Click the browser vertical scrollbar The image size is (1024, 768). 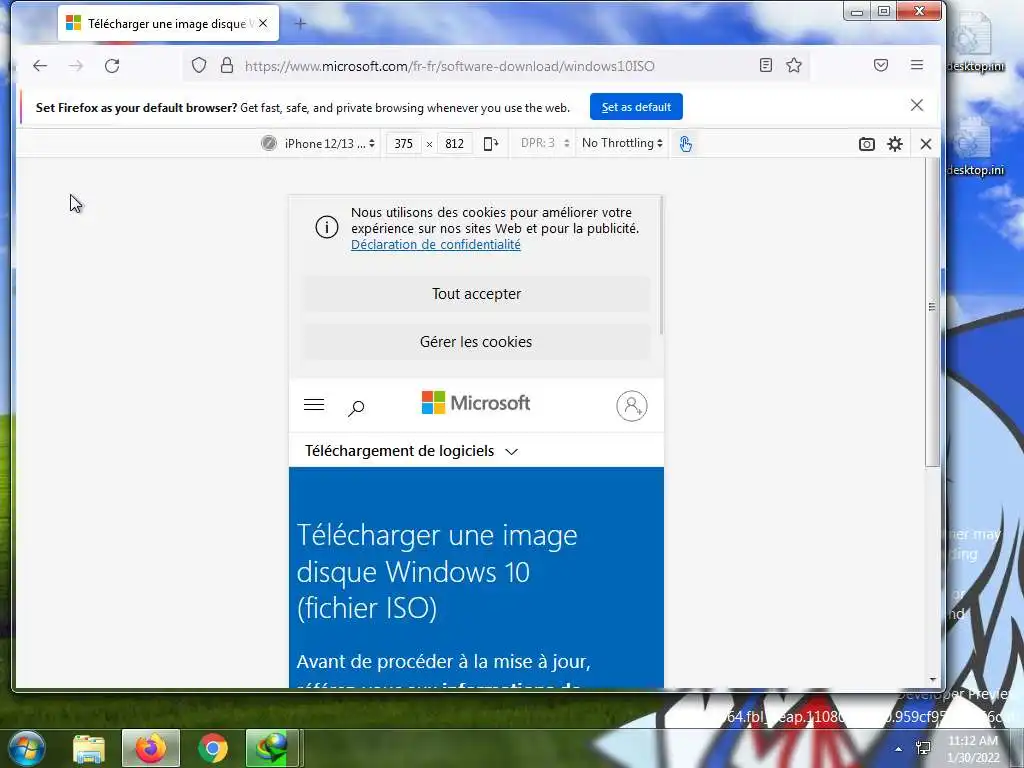coord(933,313)
